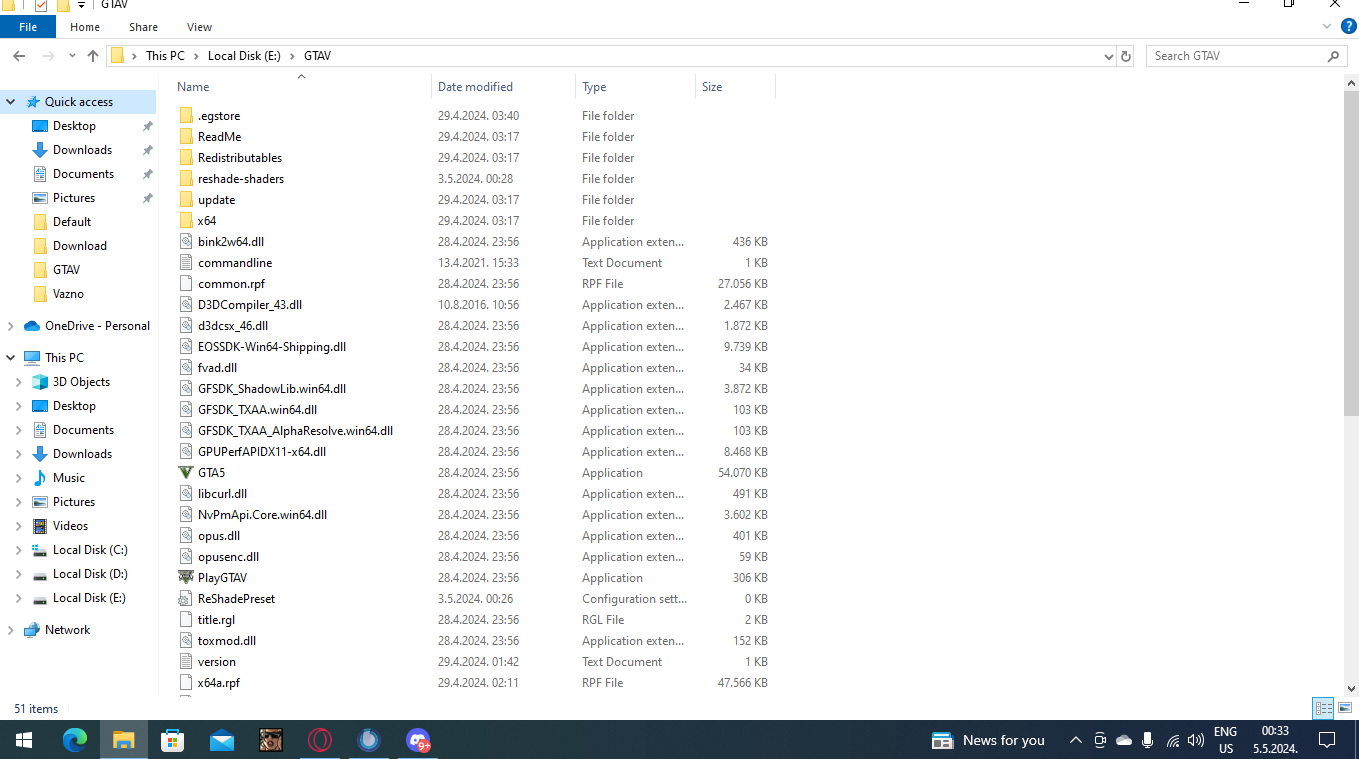This screenshot has width=1359, height=759.
Task: Collapse the This PC tree node
Action: [11, 358]
